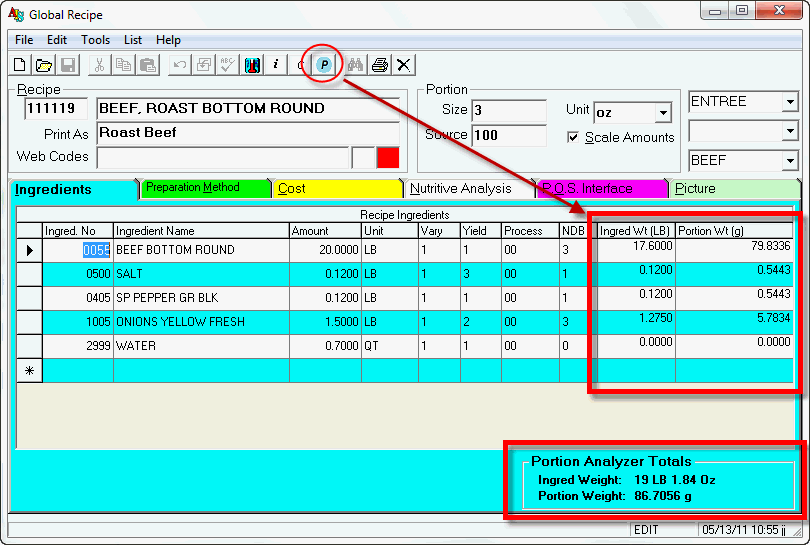The width and height of the screenshot is (810, 545).
Task: Run the ABC spell check icon
Action: pyautogui.click(x=227, y=65)
